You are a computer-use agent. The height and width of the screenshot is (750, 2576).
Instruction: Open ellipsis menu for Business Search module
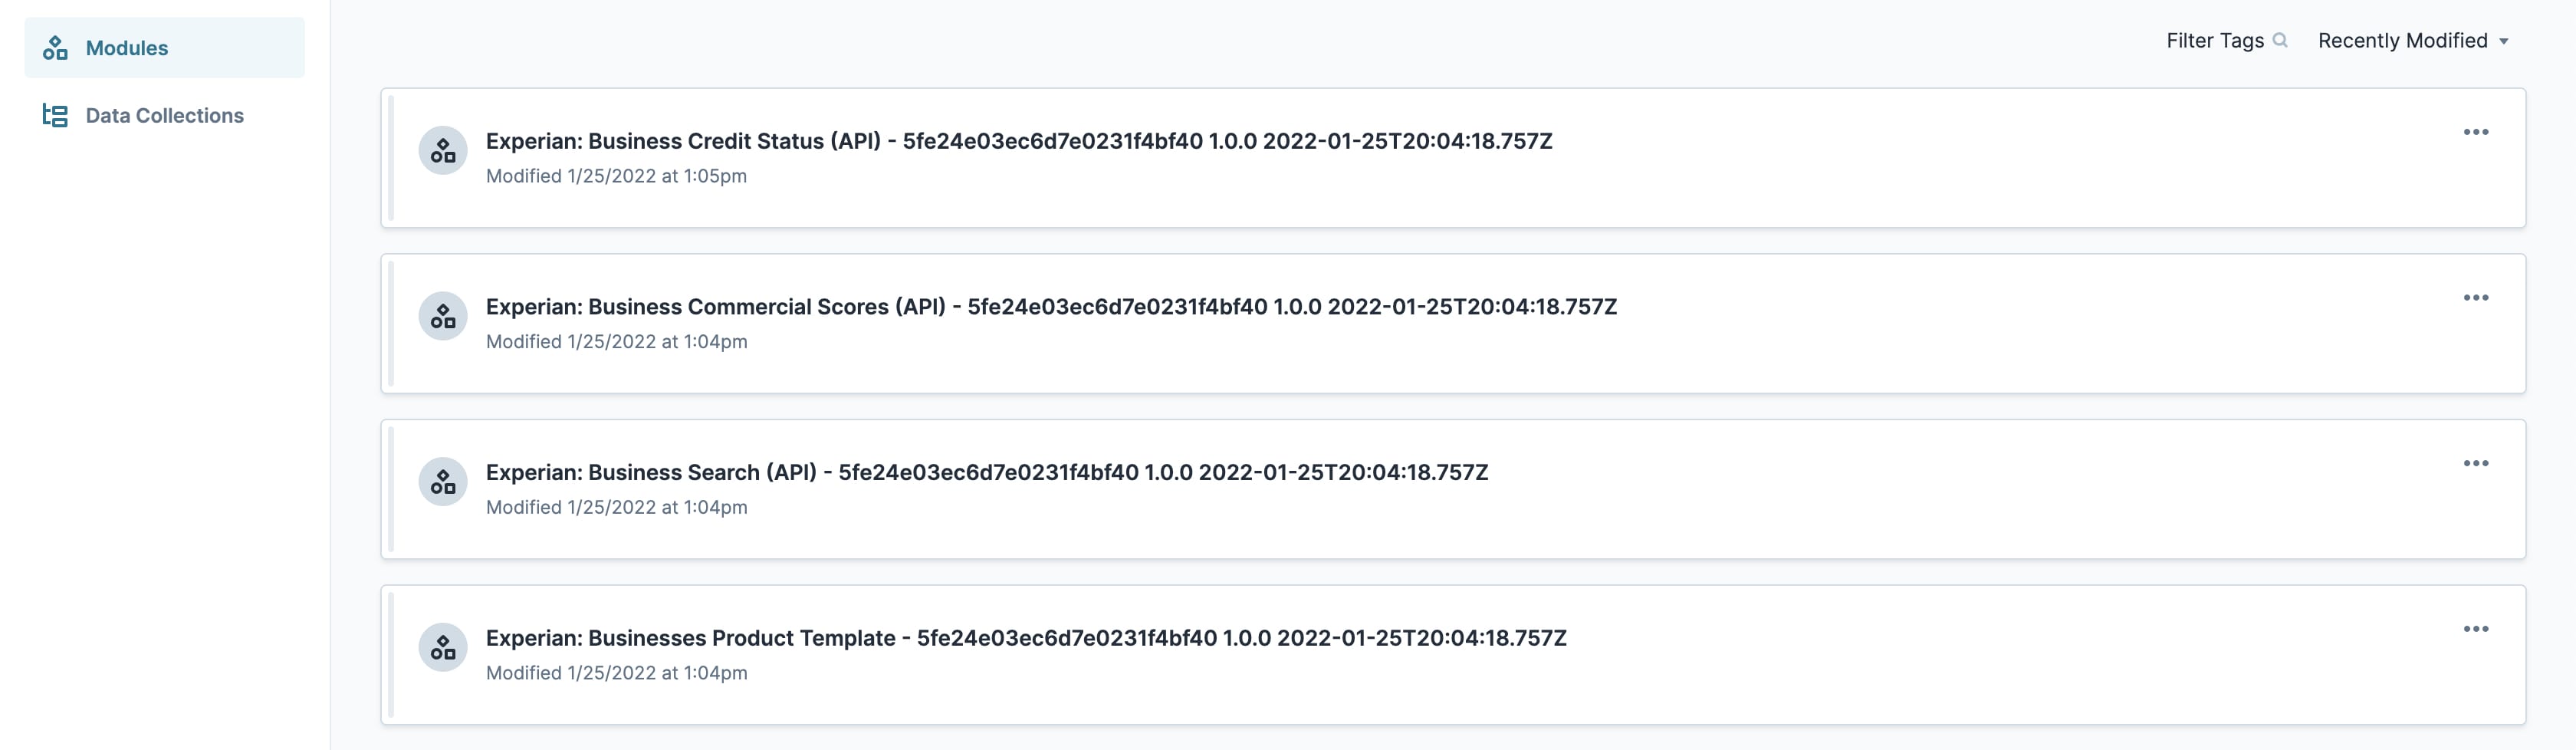[2476, 464]
